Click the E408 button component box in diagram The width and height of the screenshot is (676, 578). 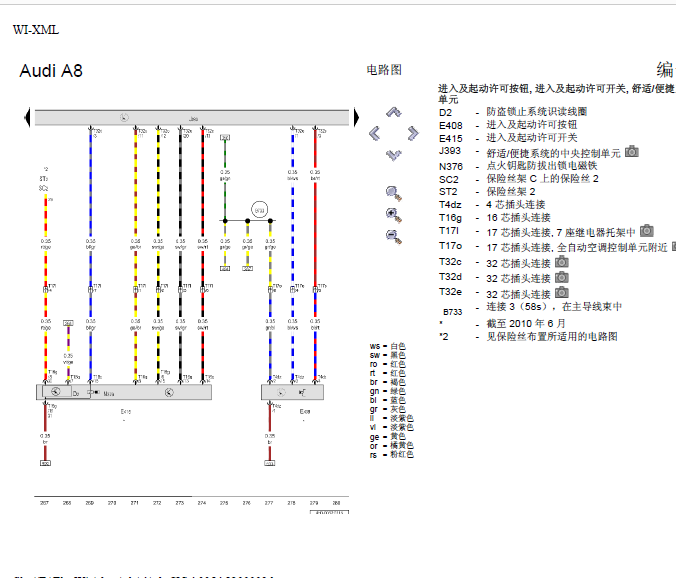click(292, 392)
